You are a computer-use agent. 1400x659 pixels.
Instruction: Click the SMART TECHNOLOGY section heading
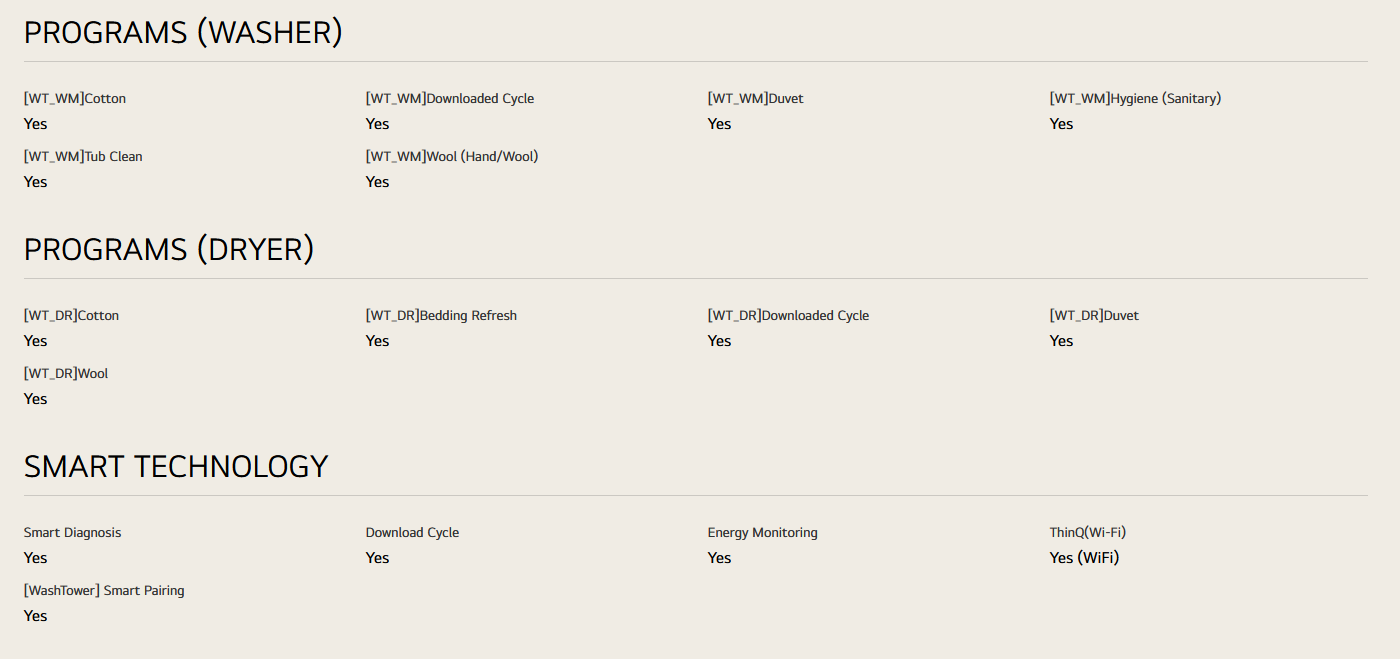tap(176, 467)
